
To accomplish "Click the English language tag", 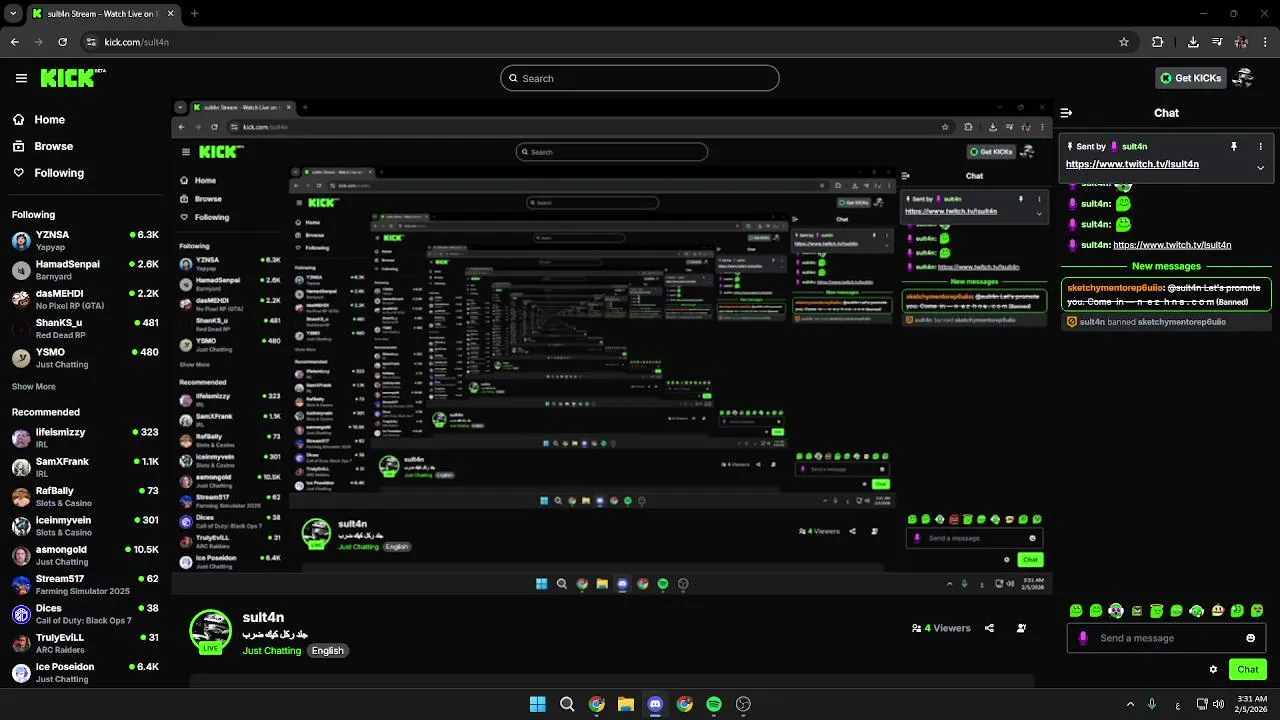I will tap(327, 650).
